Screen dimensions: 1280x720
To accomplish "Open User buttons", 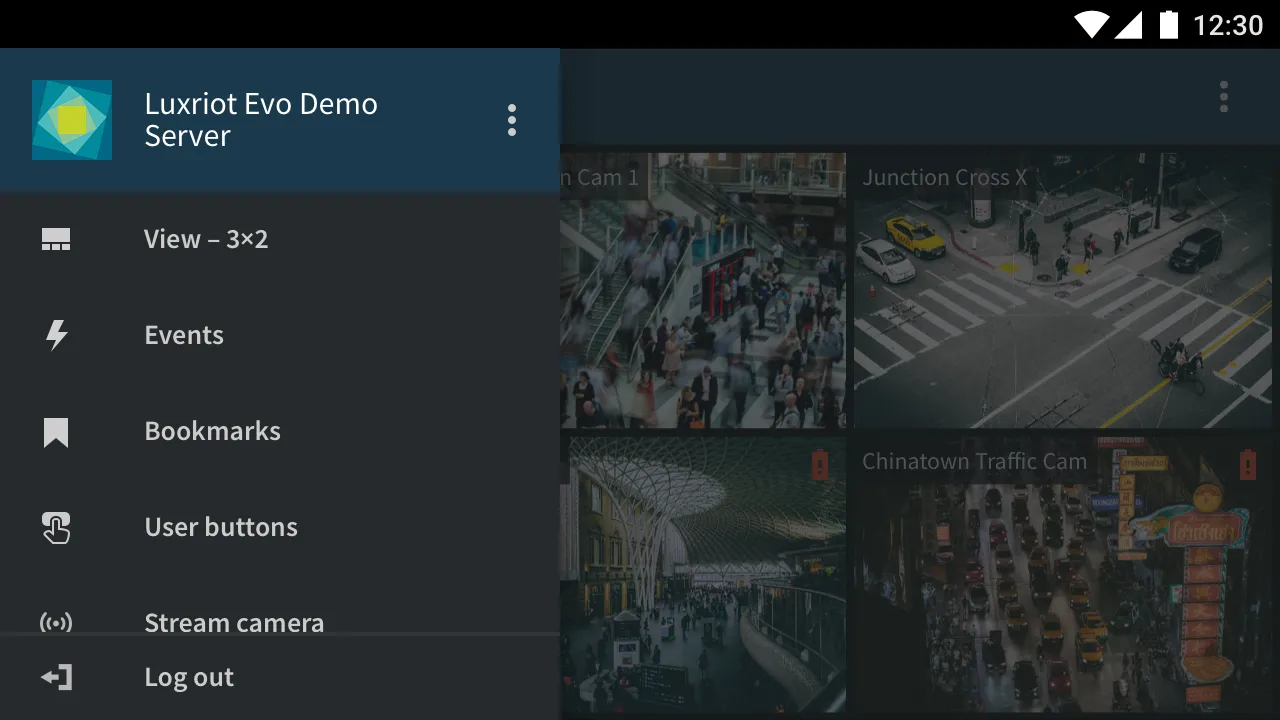I will point(221,527).
